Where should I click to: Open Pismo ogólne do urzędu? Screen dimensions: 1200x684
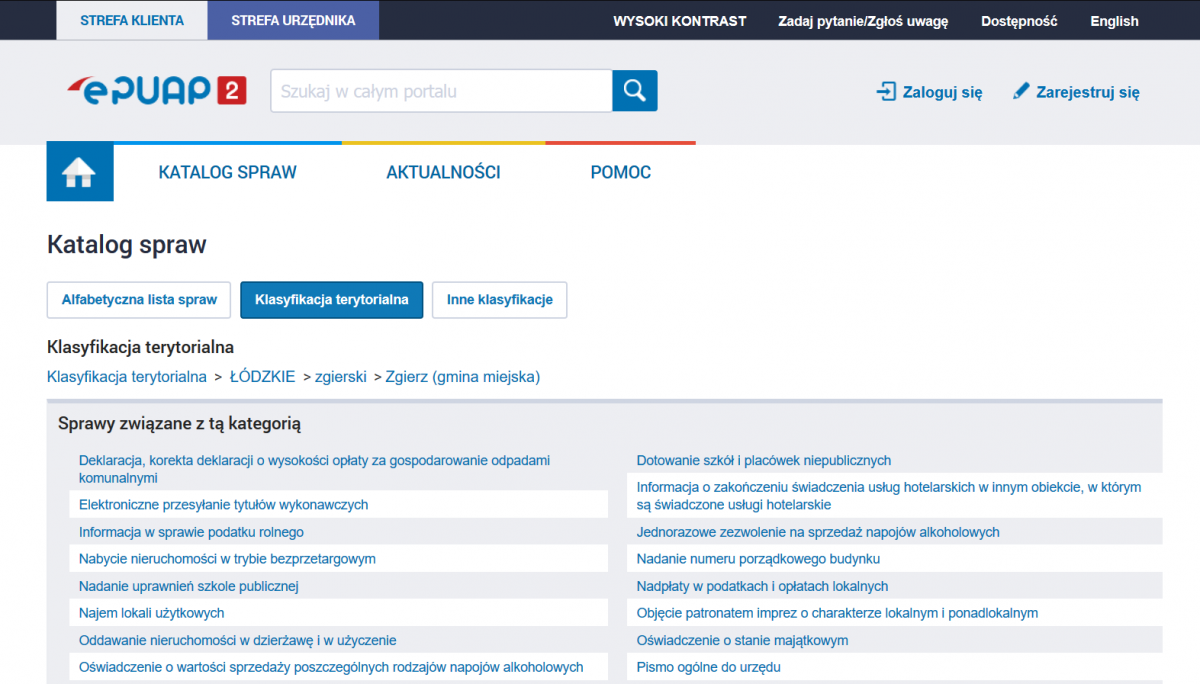708,667
